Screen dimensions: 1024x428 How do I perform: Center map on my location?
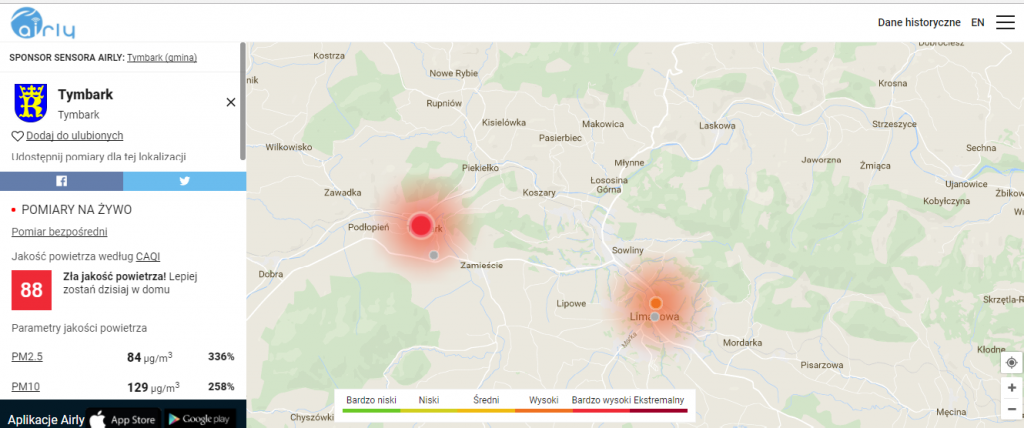coord(1011,362)
